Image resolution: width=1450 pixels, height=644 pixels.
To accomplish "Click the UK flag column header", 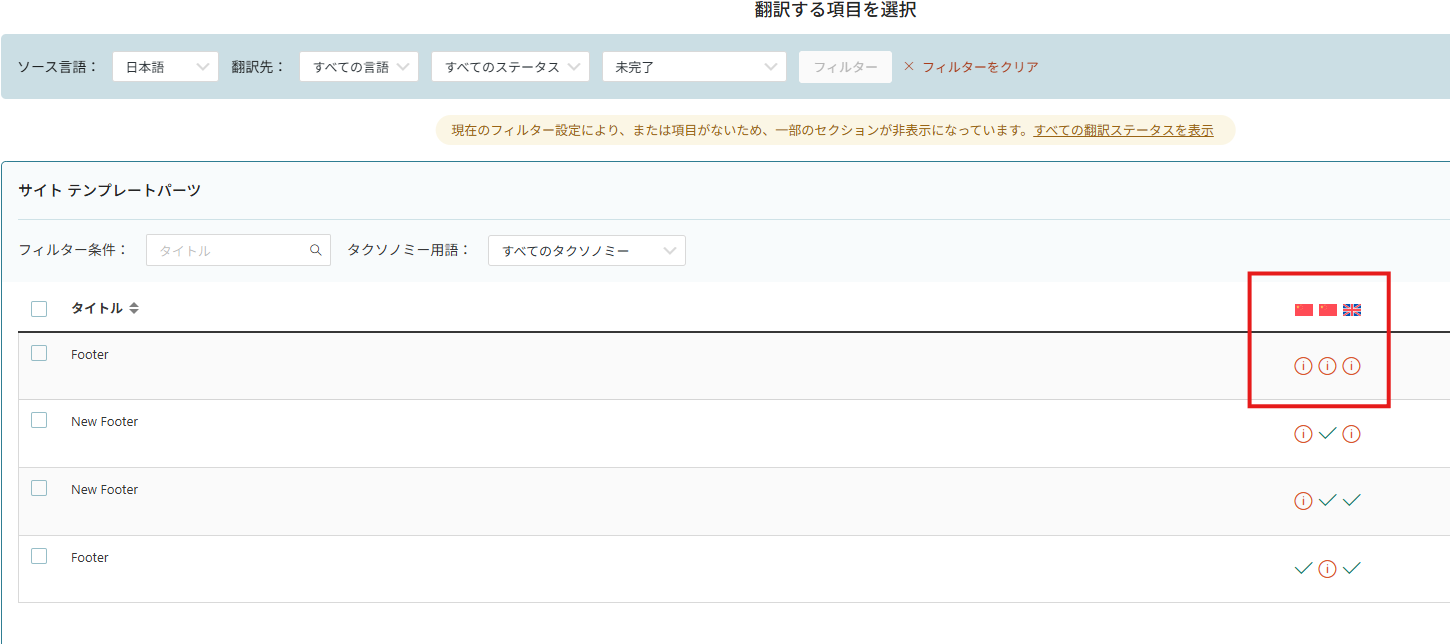I will click(x=1352, y=310).
